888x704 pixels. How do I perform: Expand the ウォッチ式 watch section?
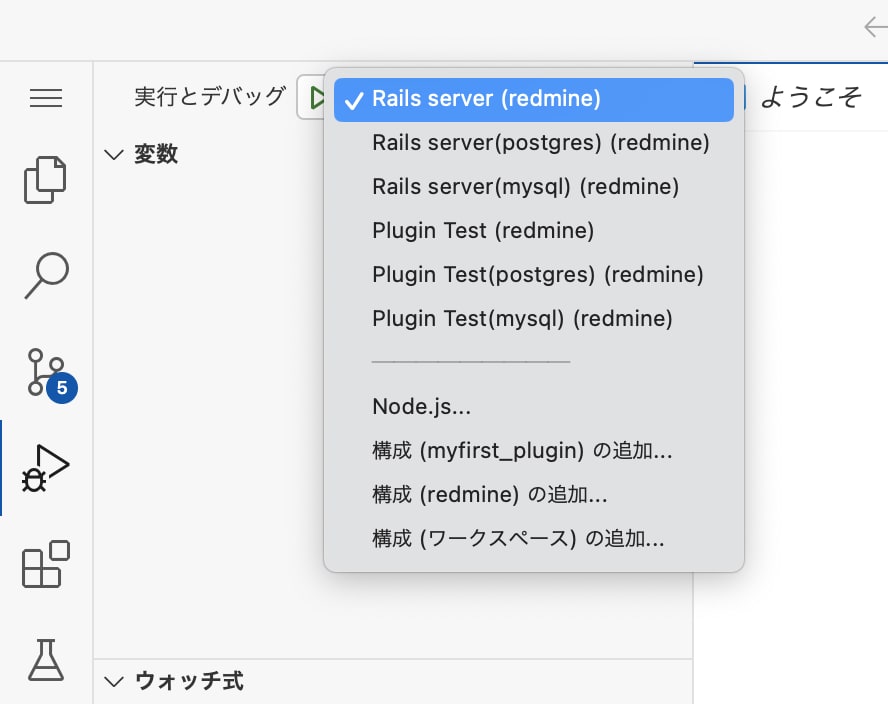pyautogui.click(x=113, y=681)
